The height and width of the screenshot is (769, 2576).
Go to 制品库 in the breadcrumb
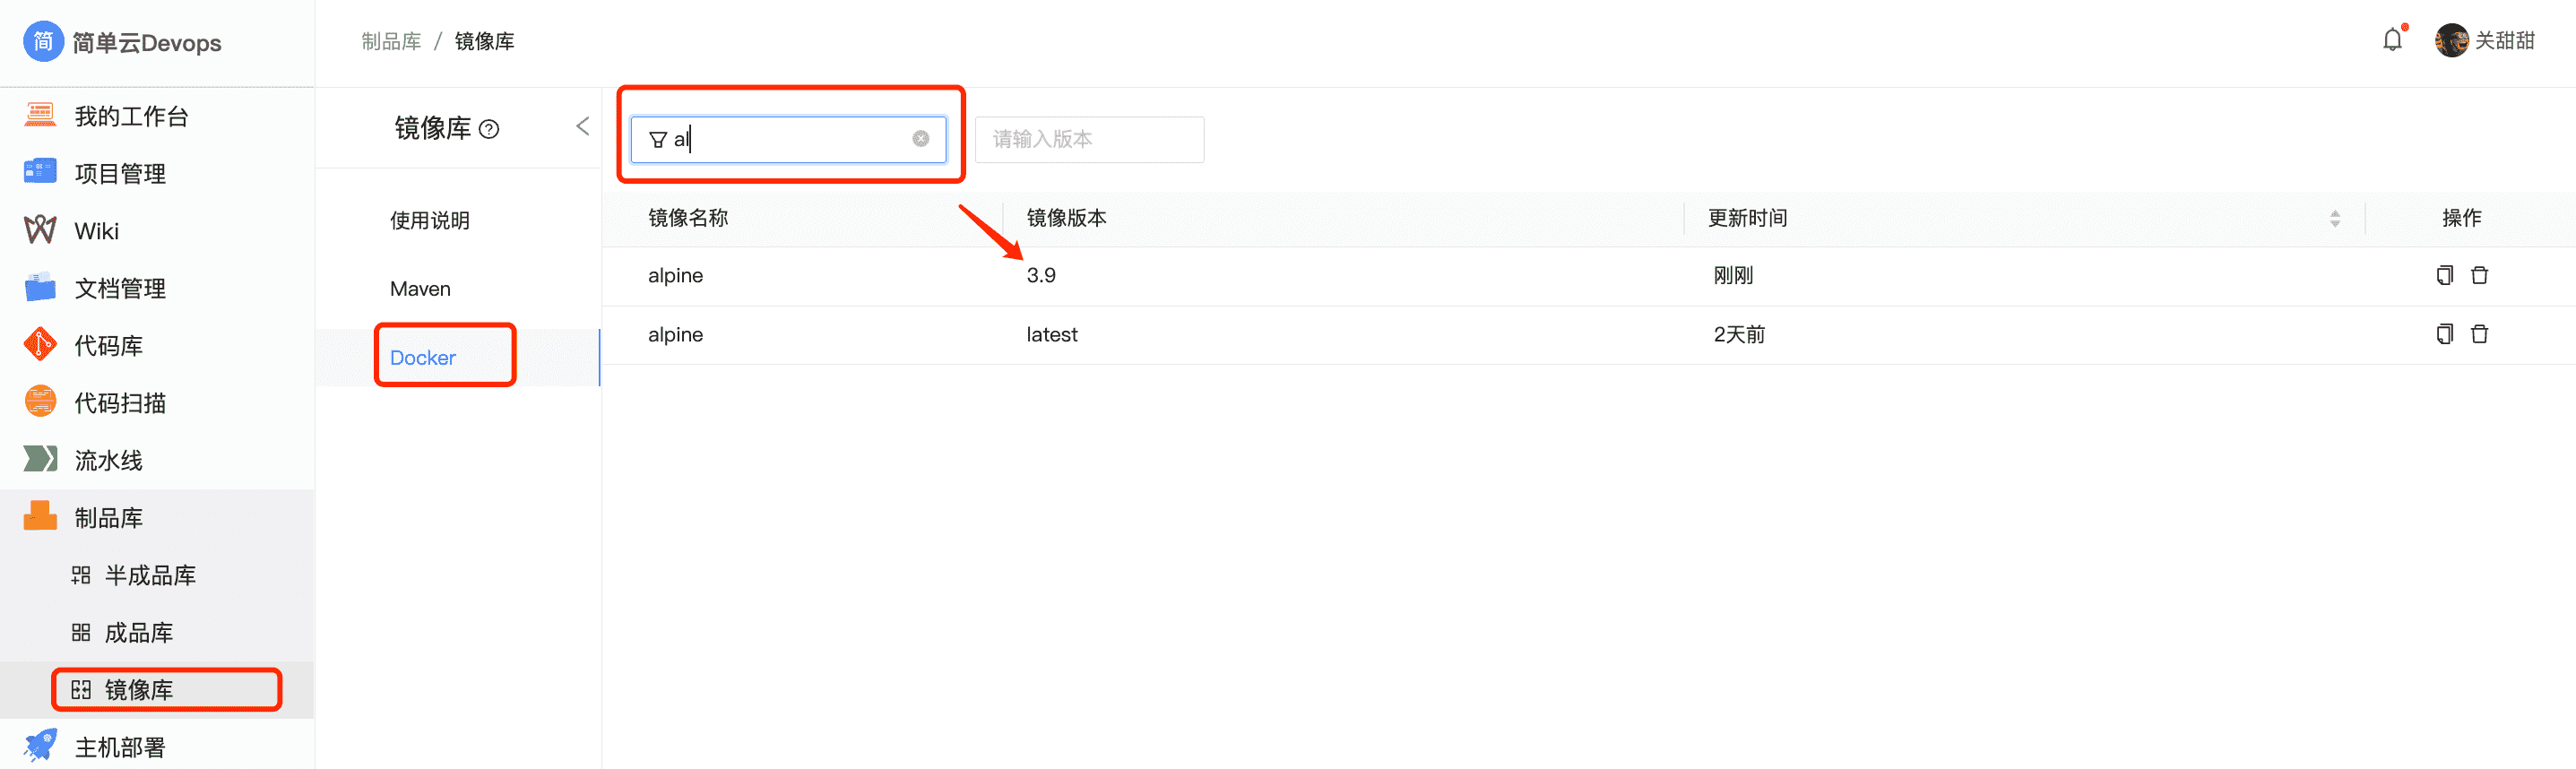tap(391, 41)
